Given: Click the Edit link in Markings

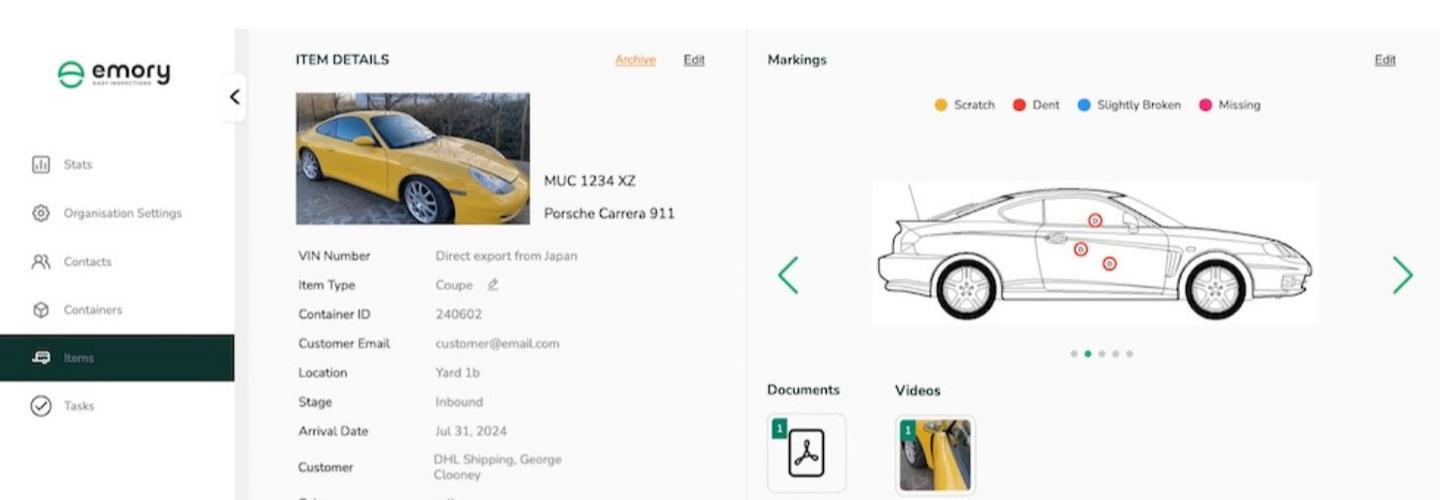Looking at the screenshot, I should point(1385,60).
